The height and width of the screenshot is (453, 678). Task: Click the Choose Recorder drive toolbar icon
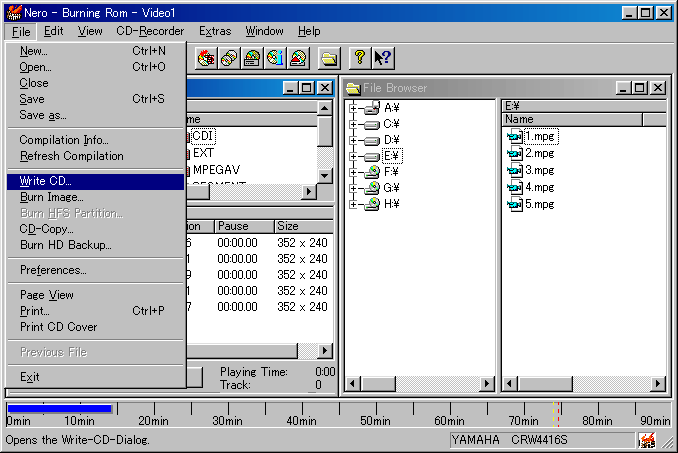coord(252,58)
